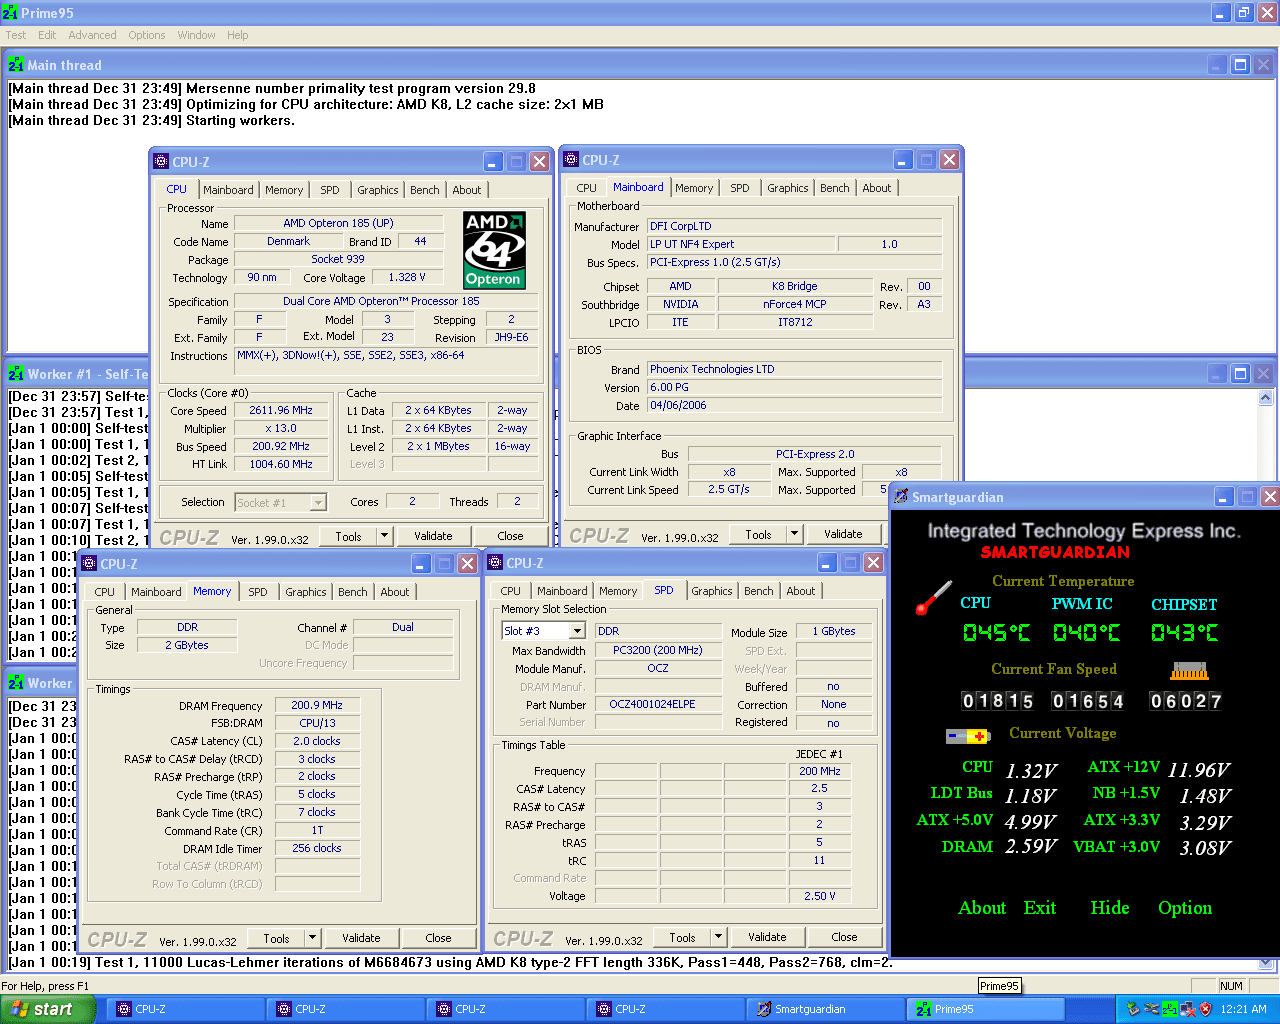Click Close button in CPU-Z Memory window
1280x1024 pixels.
438,938
